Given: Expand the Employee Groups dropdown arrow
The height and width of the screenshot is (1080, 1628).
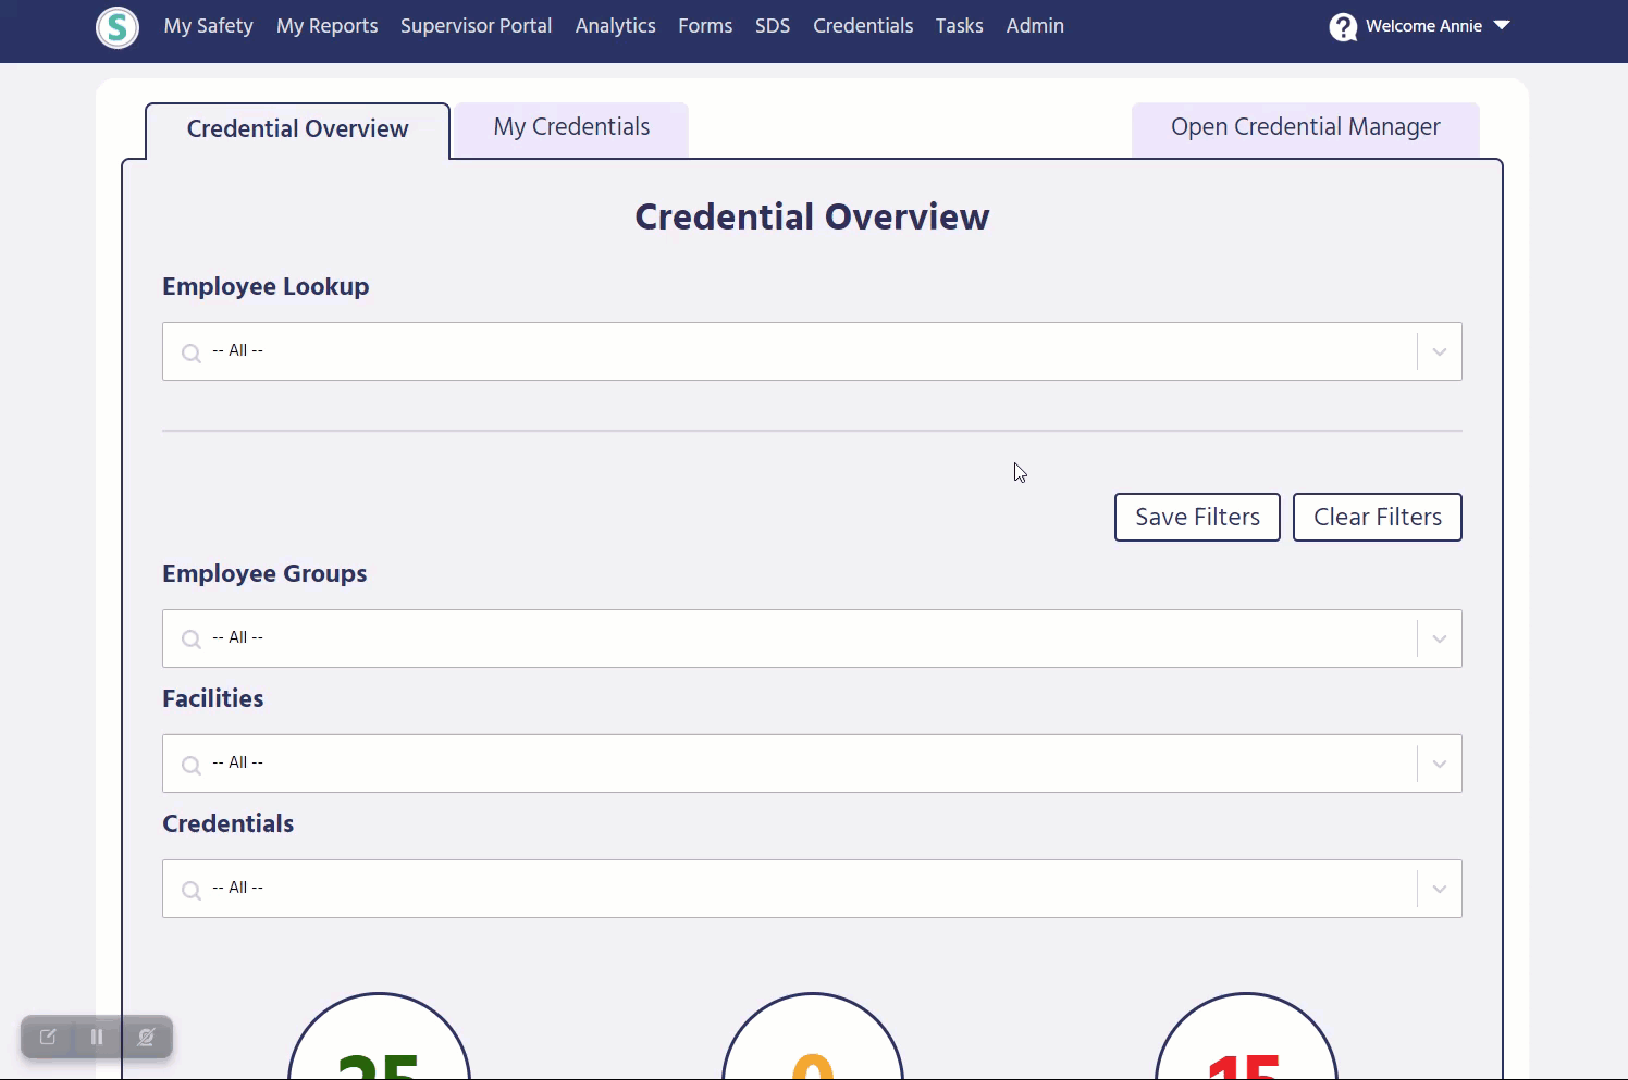Looking at the screenshot, I should point(1439,639).
